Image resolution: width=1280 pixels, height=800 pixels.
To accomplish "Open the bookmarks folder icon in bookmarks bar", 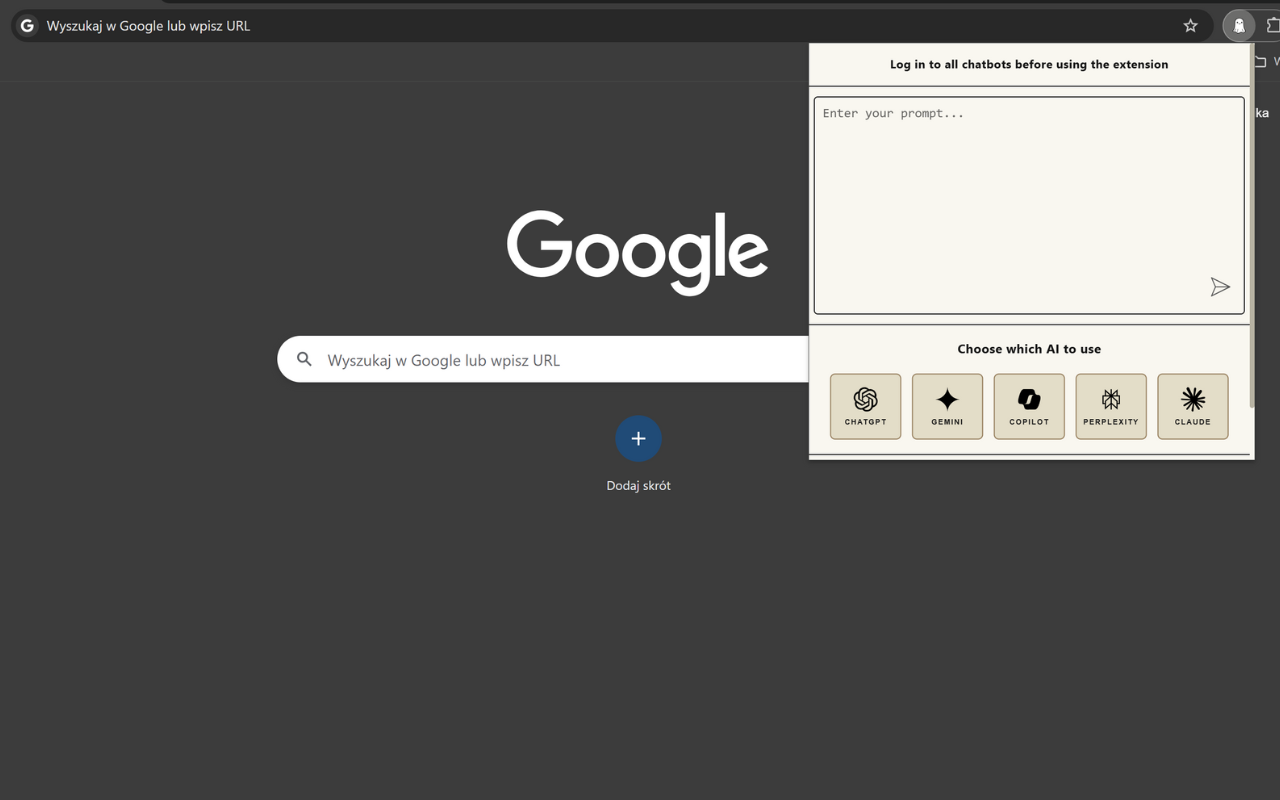I will (1260, 62).
